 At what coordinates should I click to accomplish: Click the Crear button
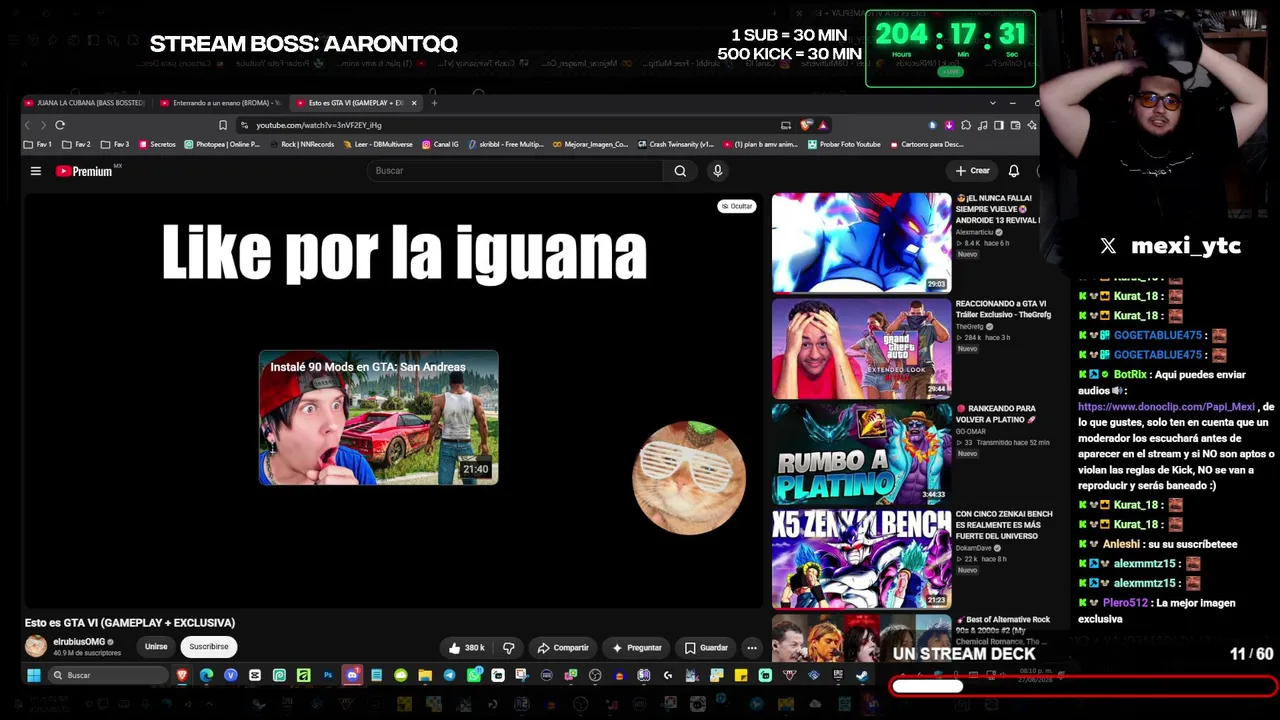[972, 171]
